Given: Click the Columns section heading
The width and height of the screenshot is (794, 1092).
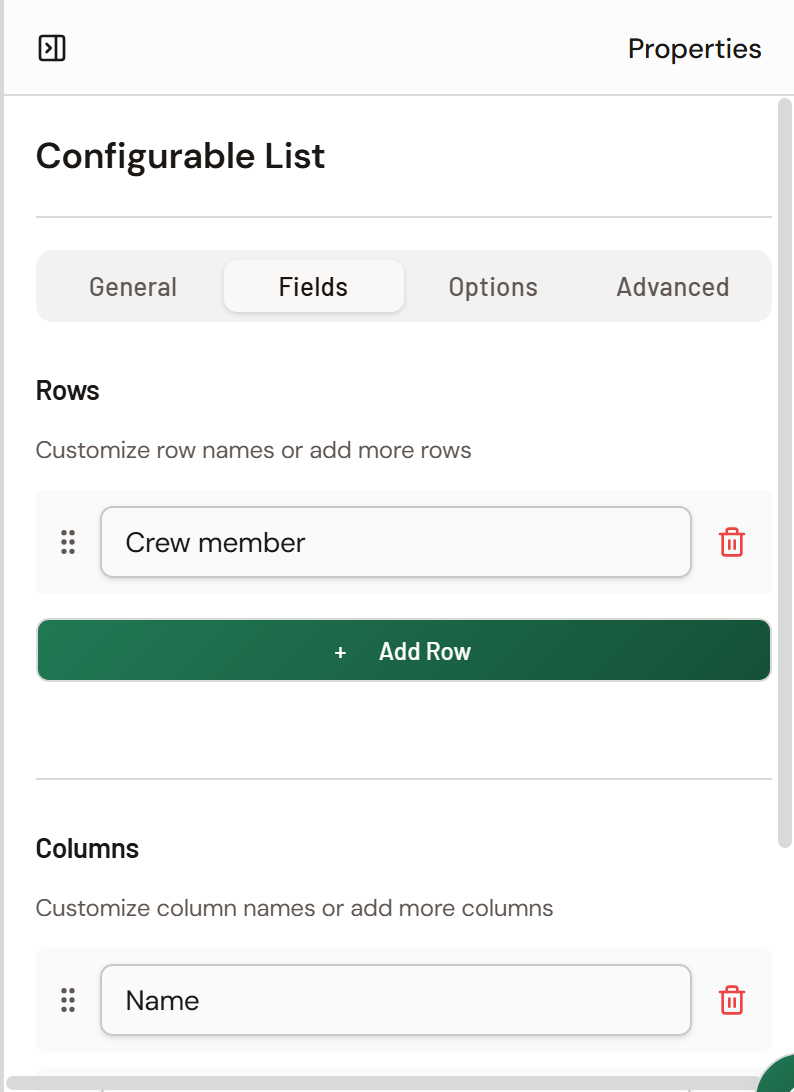Looking at the screenshot, I should coord(87,849).
